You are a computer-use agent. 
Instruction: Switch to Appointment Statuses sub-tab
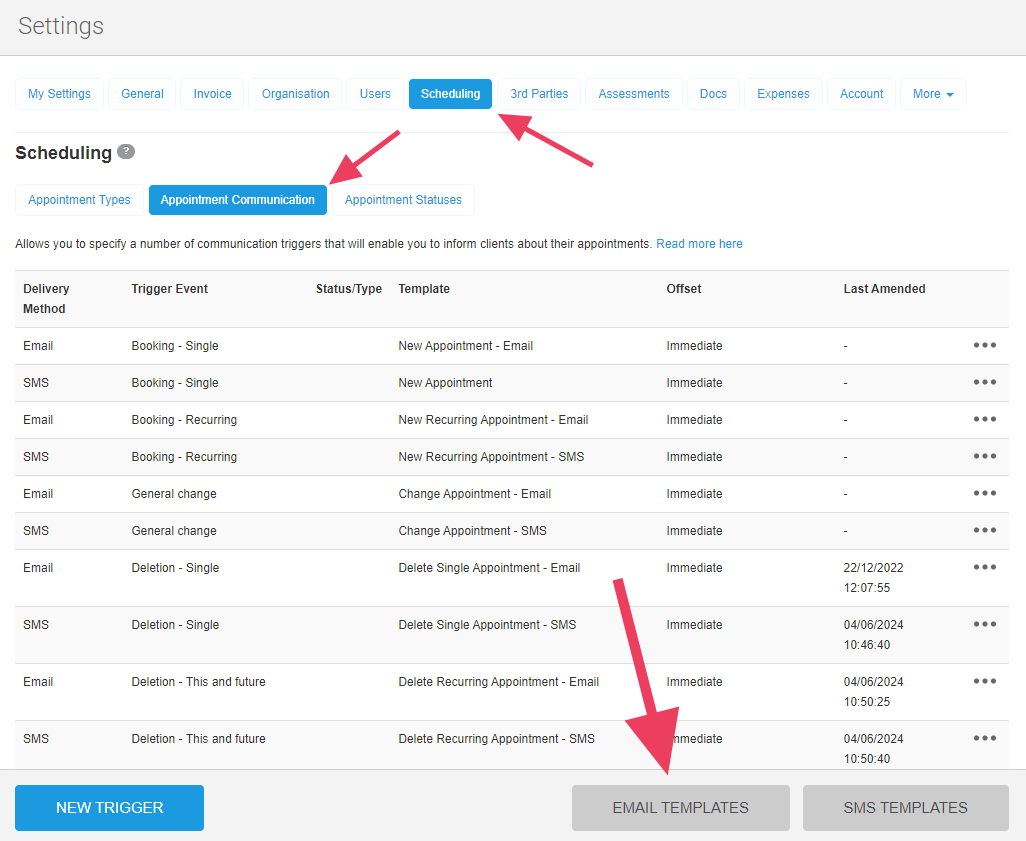[x=403, y=200]
